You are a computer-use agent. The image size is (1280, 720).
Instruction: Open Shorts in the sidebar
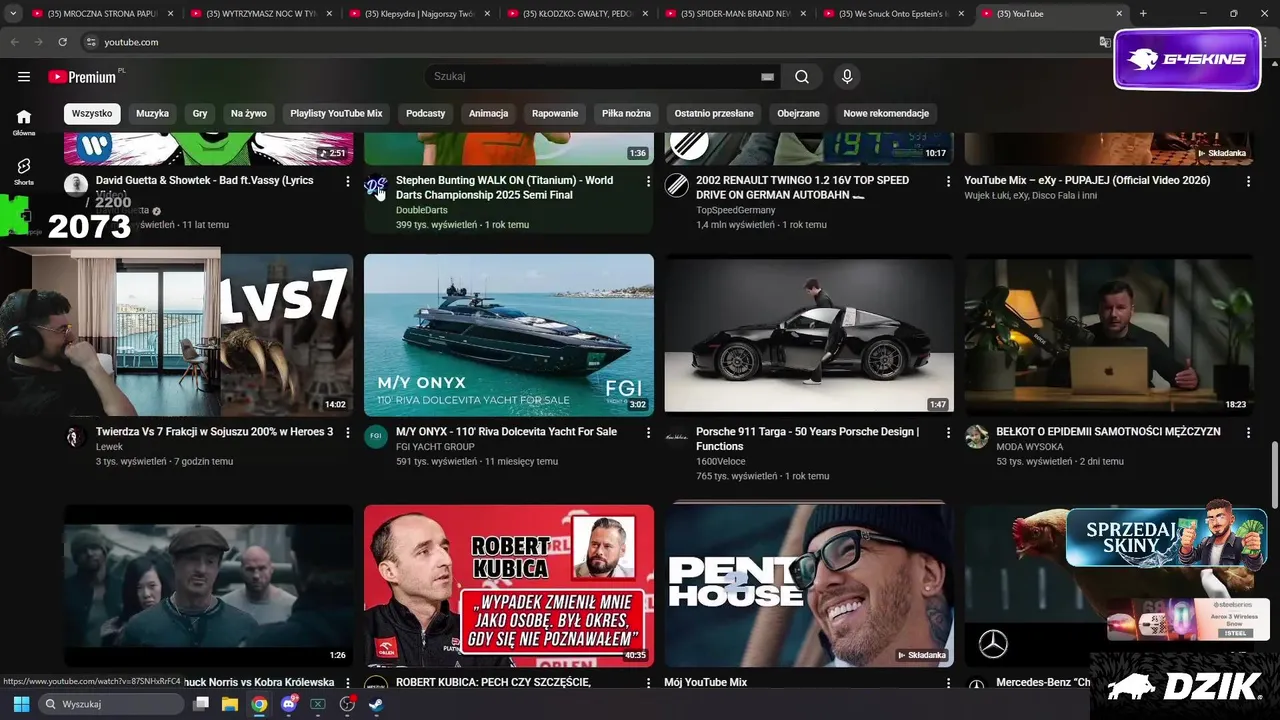pyautogui.click(x=23, y=171)
